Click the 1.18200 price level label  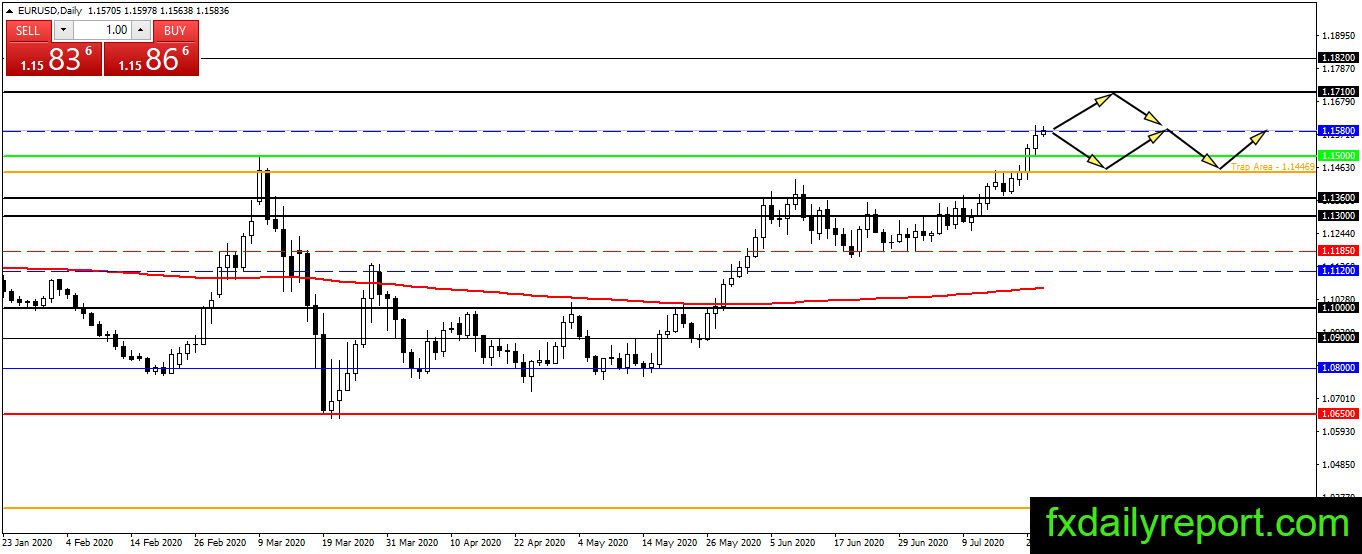(x=1338, y=59)
